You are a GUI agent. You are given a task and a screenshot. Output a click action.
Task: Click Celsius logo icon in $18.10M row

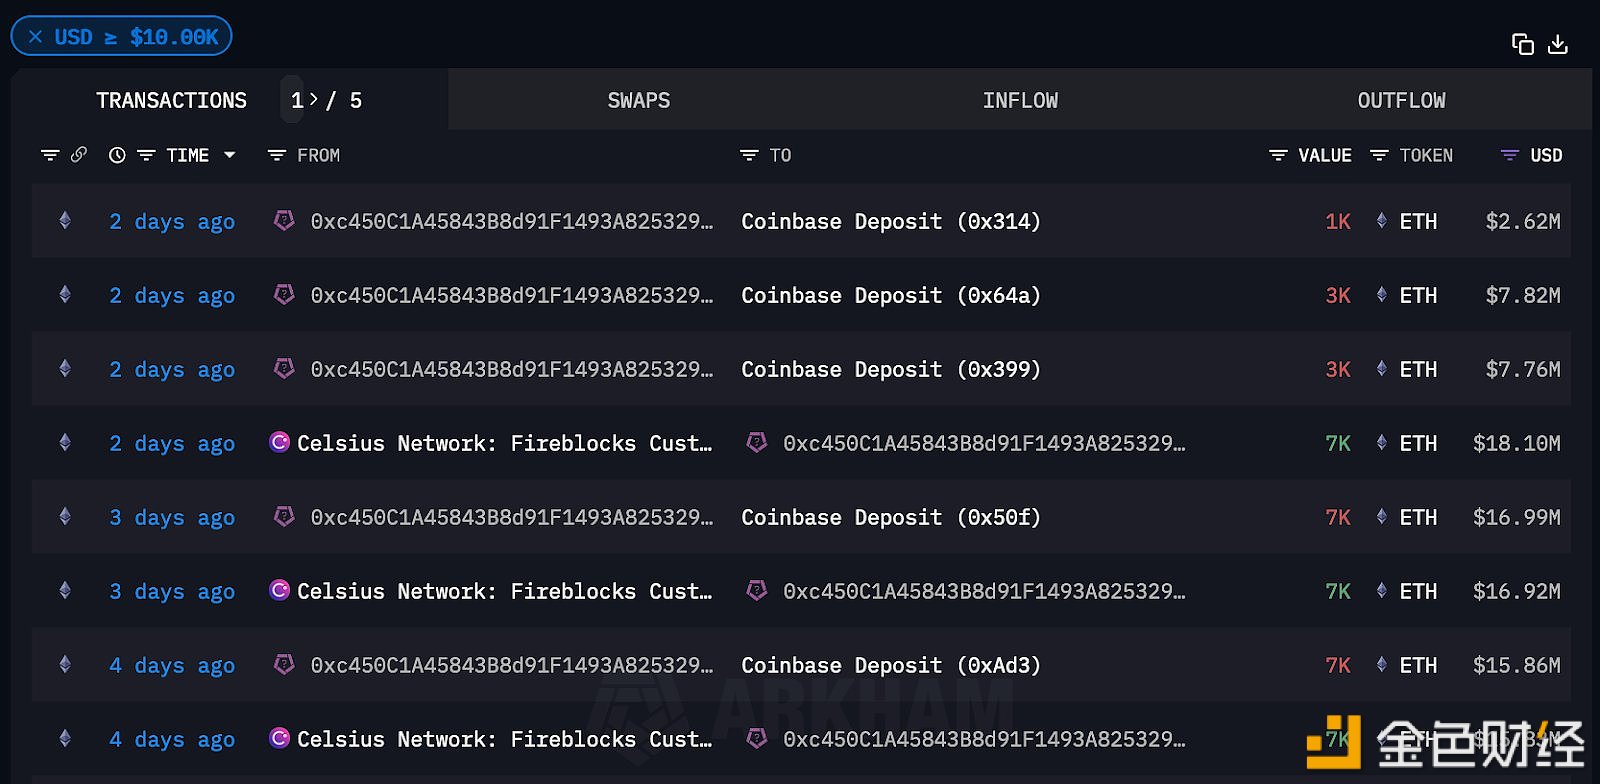[x=280, y=442]
